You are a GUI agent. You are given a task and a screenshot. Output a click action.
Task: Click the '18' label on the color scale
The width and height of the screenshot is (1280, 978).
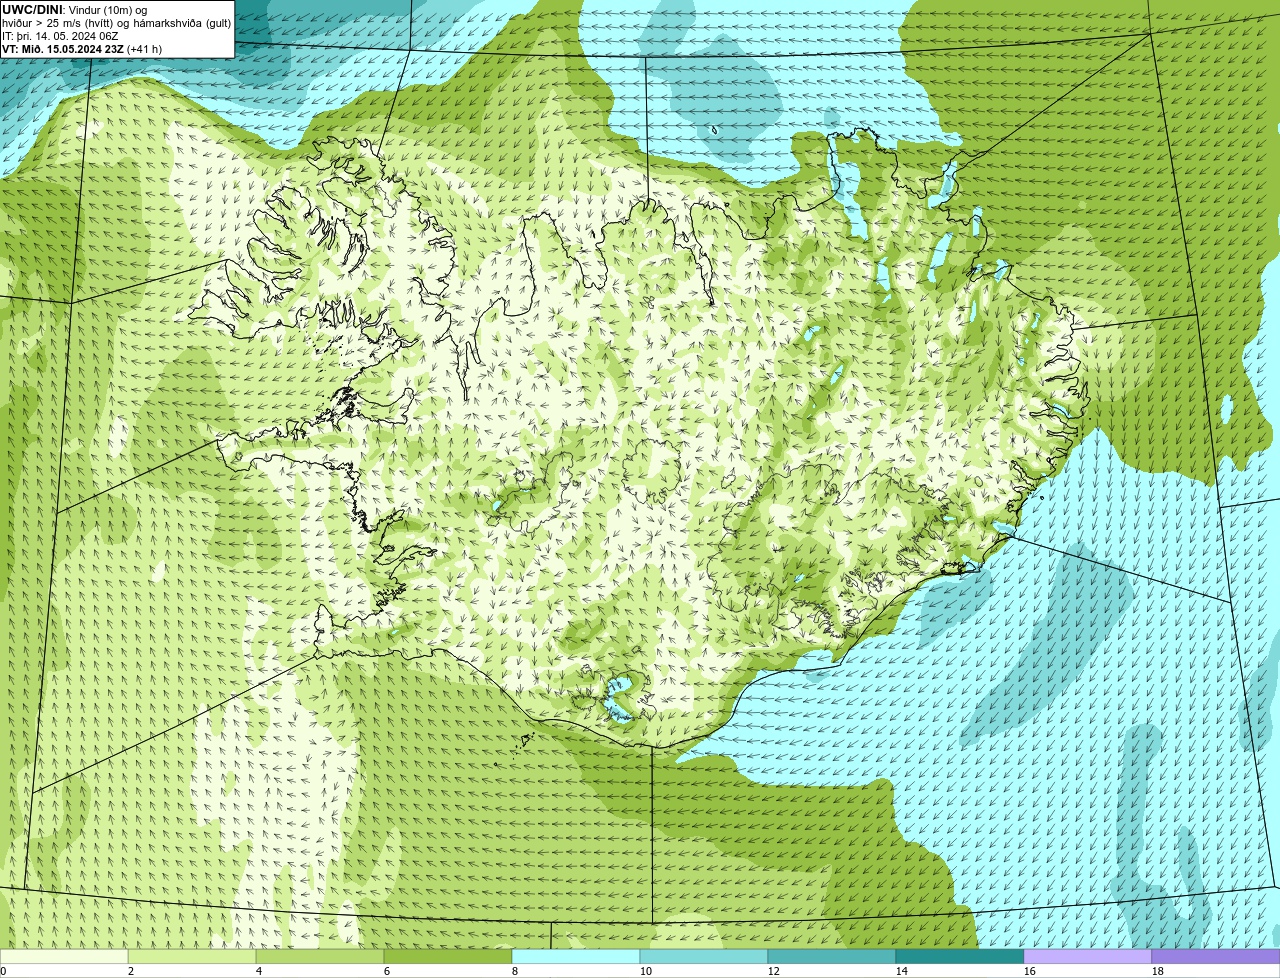click(1158, 971)
